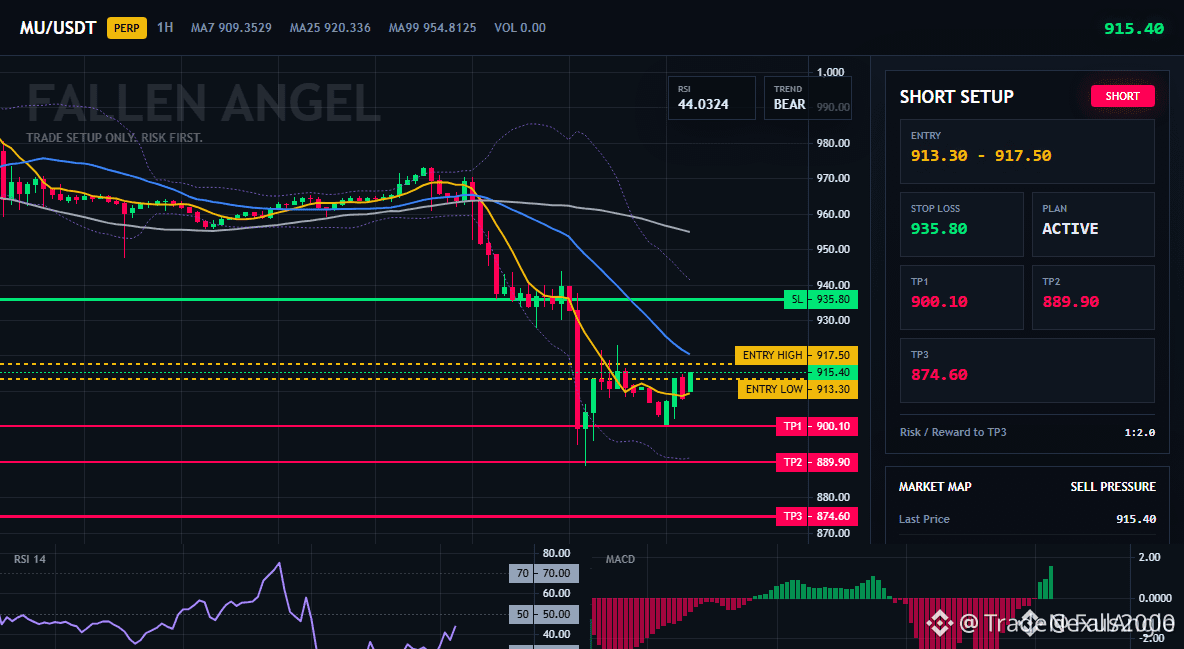Click the VOL 0.00 label

[x=520, y=28]
